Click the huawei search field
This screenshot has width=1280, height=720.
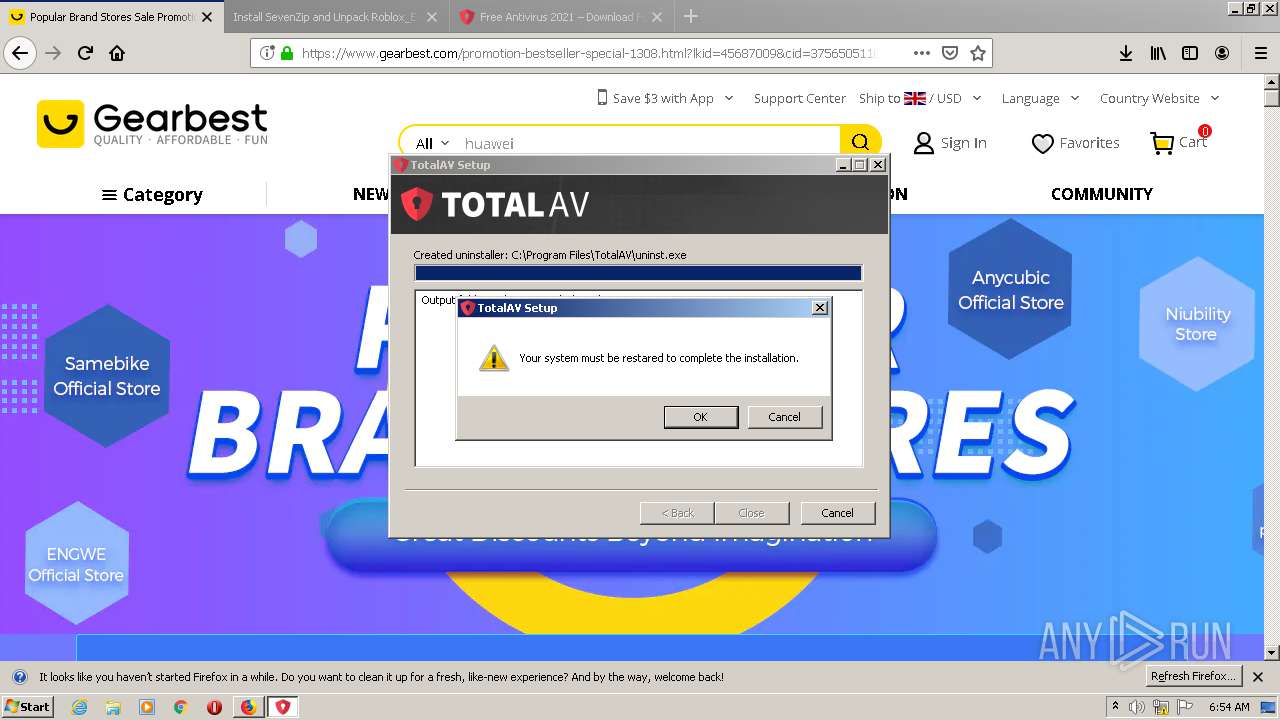[x=650, y=143]
